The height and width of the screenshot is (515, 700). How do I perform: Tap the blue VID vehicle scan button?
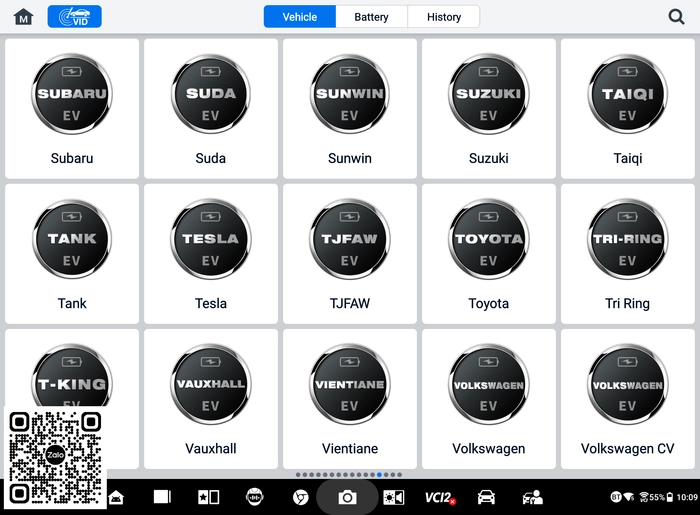[75, 17]
